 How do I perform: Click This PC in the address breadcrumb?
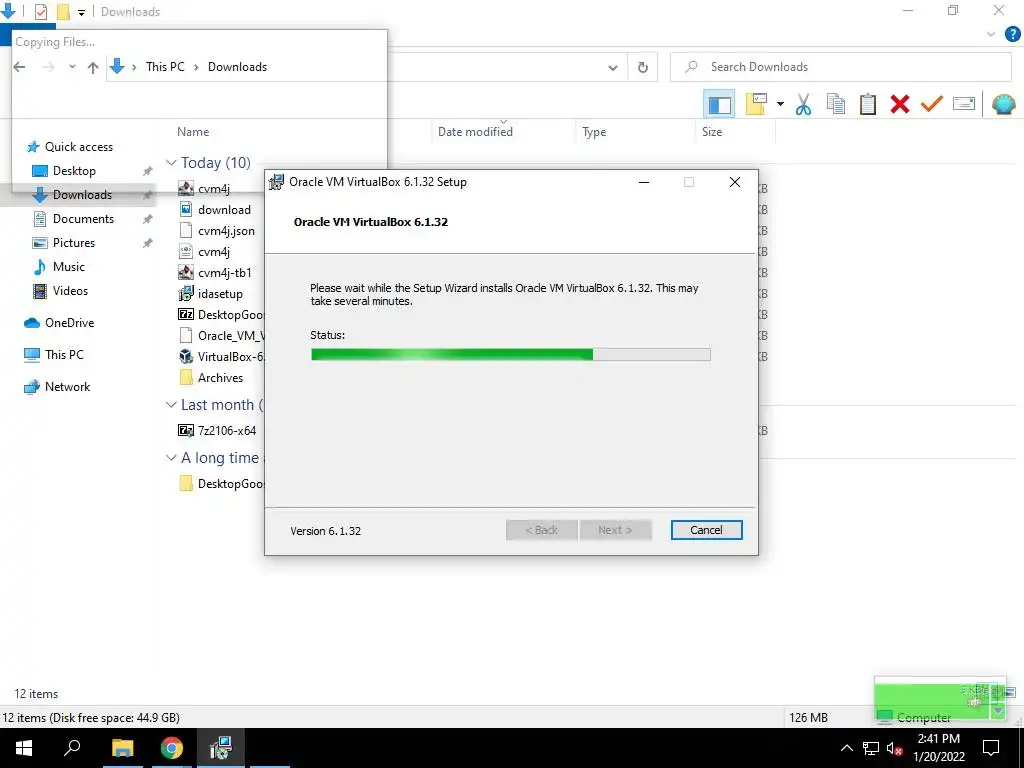[165, 67]
